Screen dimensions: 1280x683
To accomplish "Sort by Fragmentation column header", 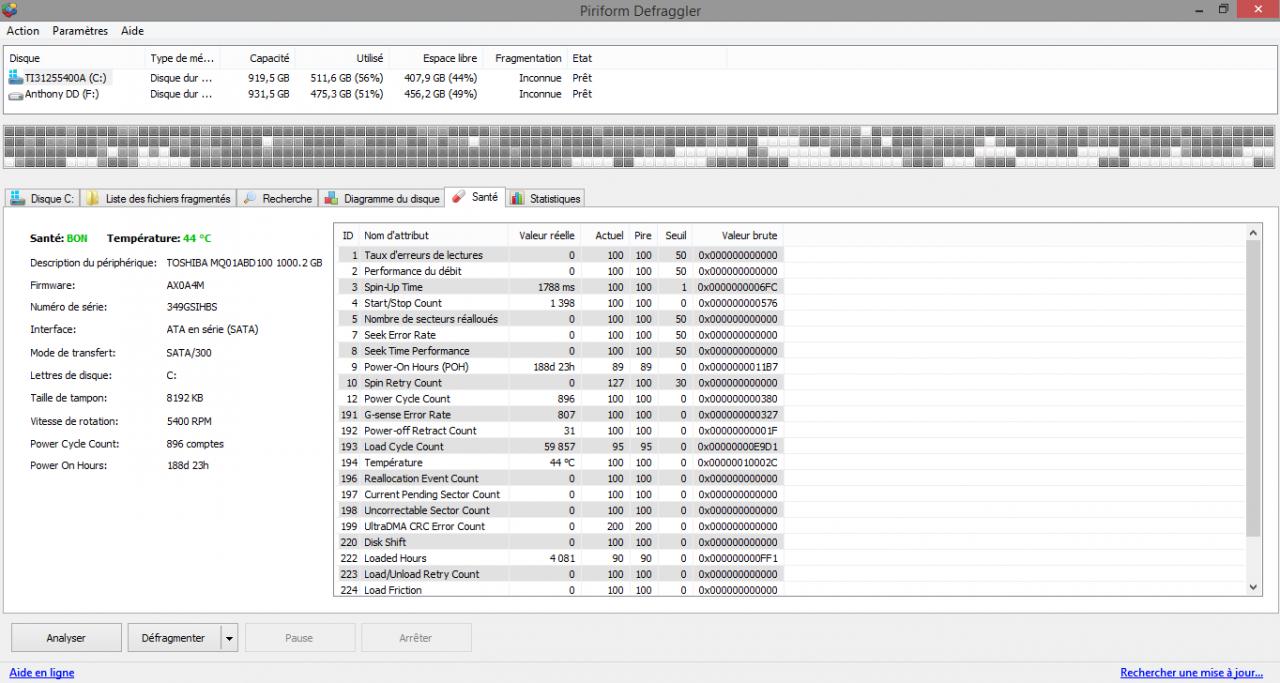I will (x=527, y=58).
